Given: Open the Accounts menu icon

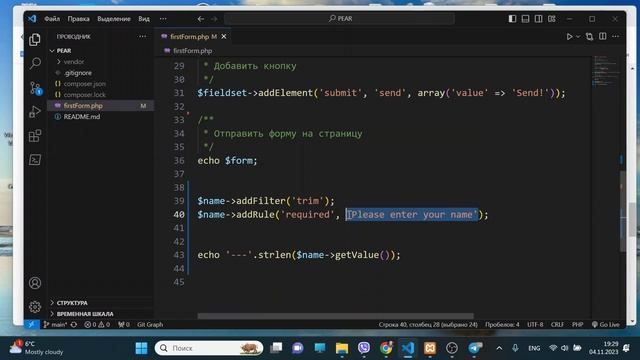Looking at the screenshot, I should point(35,283).
